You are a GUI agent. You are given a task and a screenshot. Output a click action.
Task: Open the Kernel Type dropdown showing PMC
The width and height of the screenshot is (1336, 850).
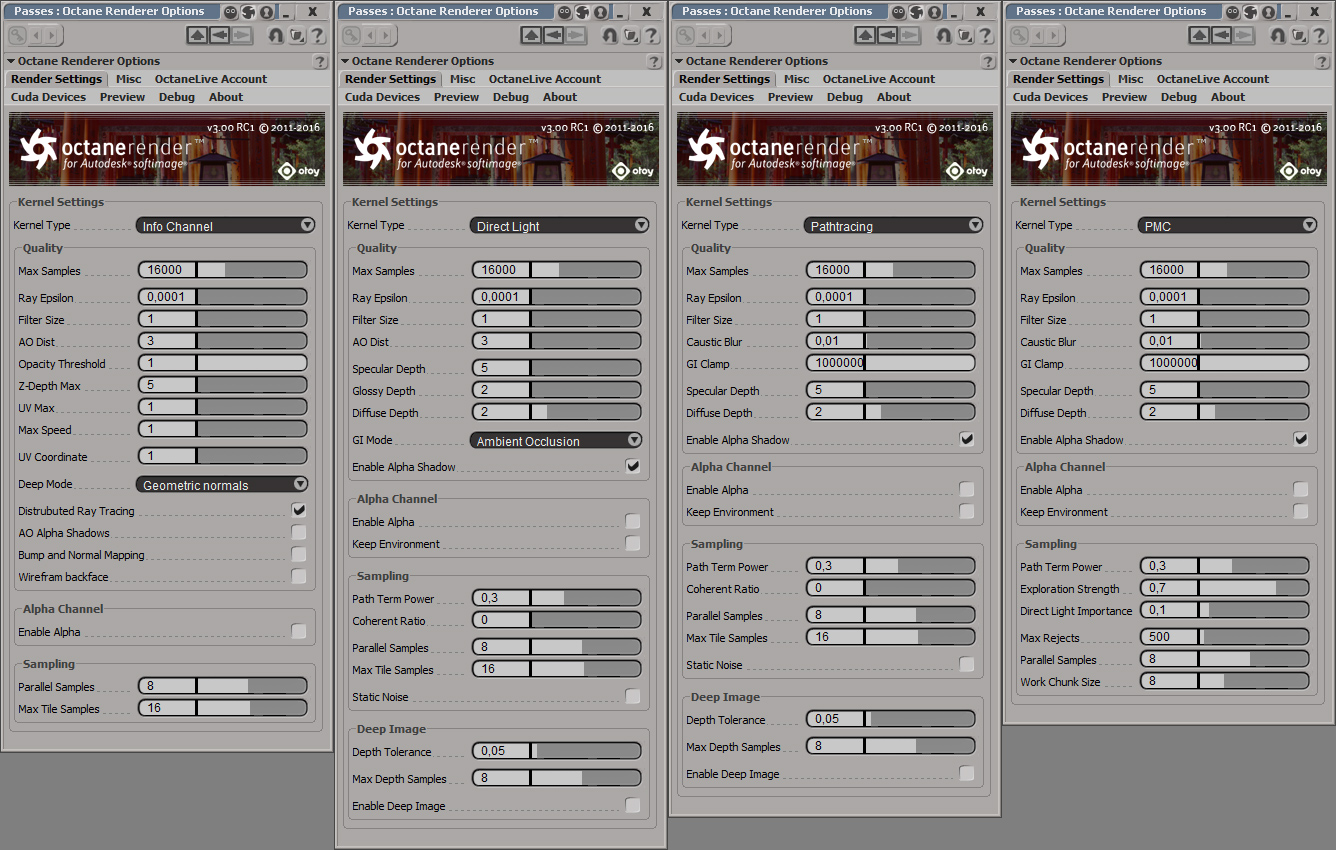coord(1228,226)
